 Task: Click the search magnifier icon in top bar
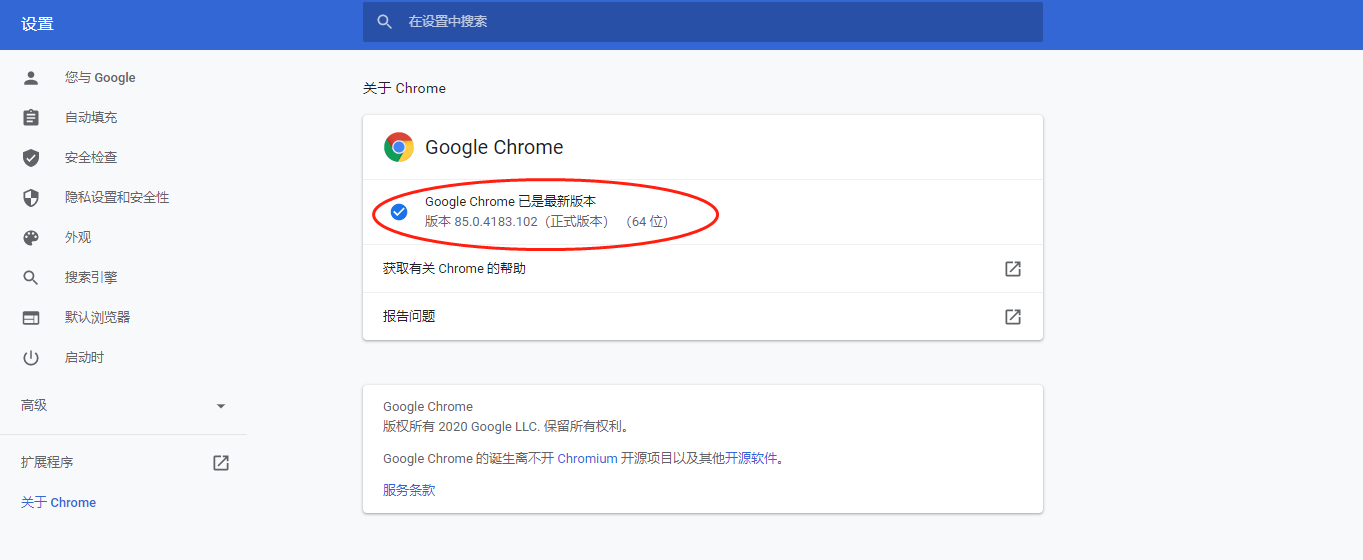point(385,21)
